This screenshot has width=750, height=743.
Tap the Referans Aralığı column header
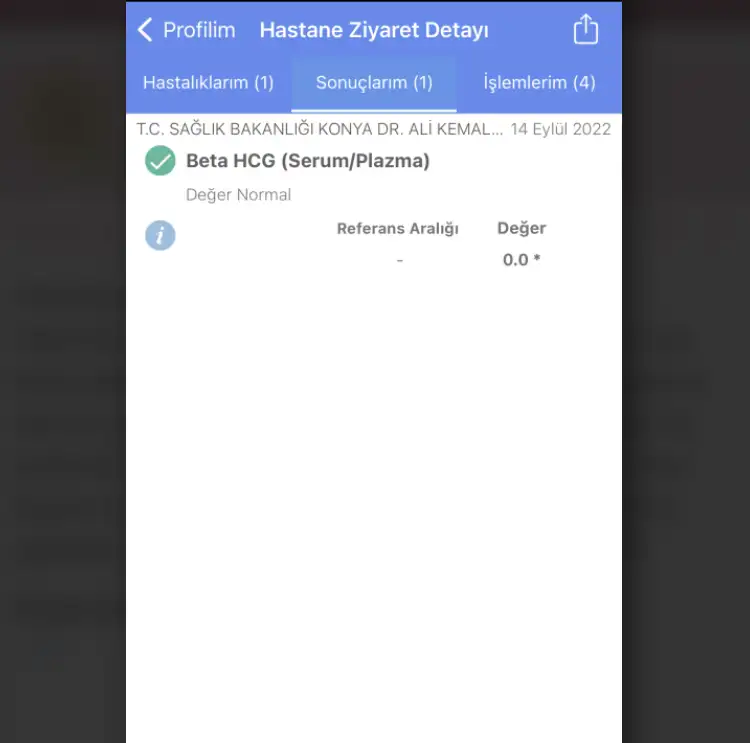[397, 229]
